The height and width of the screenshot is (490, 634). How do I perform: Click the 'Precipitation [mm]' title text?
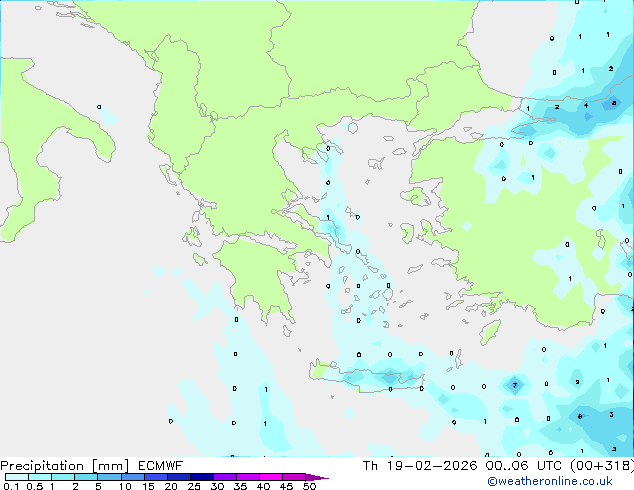[65, 466]
